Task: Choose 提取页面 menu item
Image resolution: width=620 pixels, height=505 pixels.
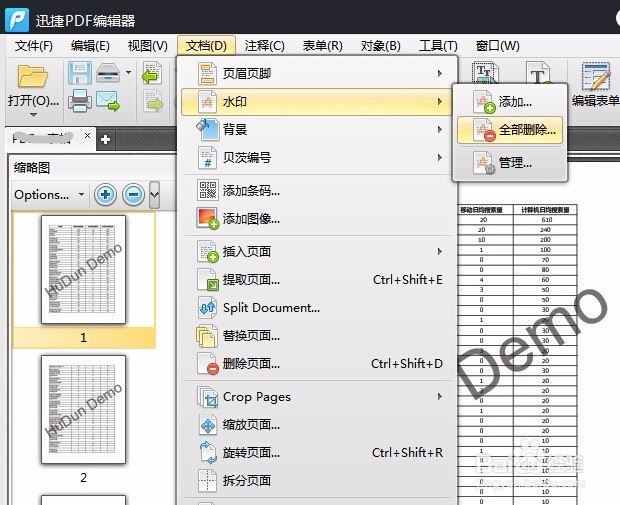Action: [x=316, y=280]
